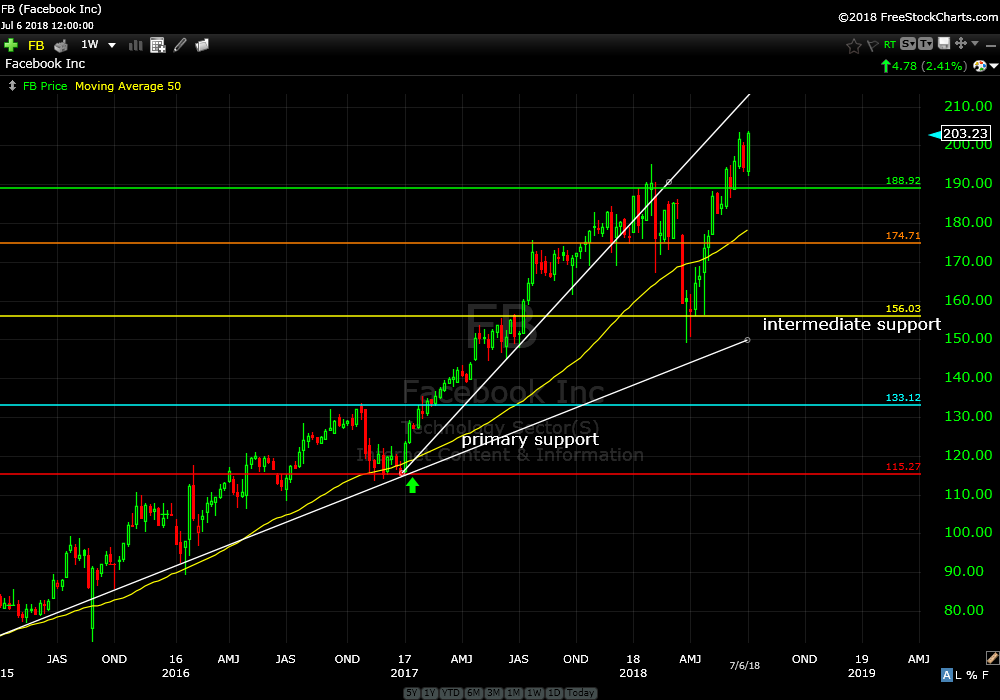Click the printer icon next to FB
The height and width of the screenshot is (700, 1000).
coord(61,45)
